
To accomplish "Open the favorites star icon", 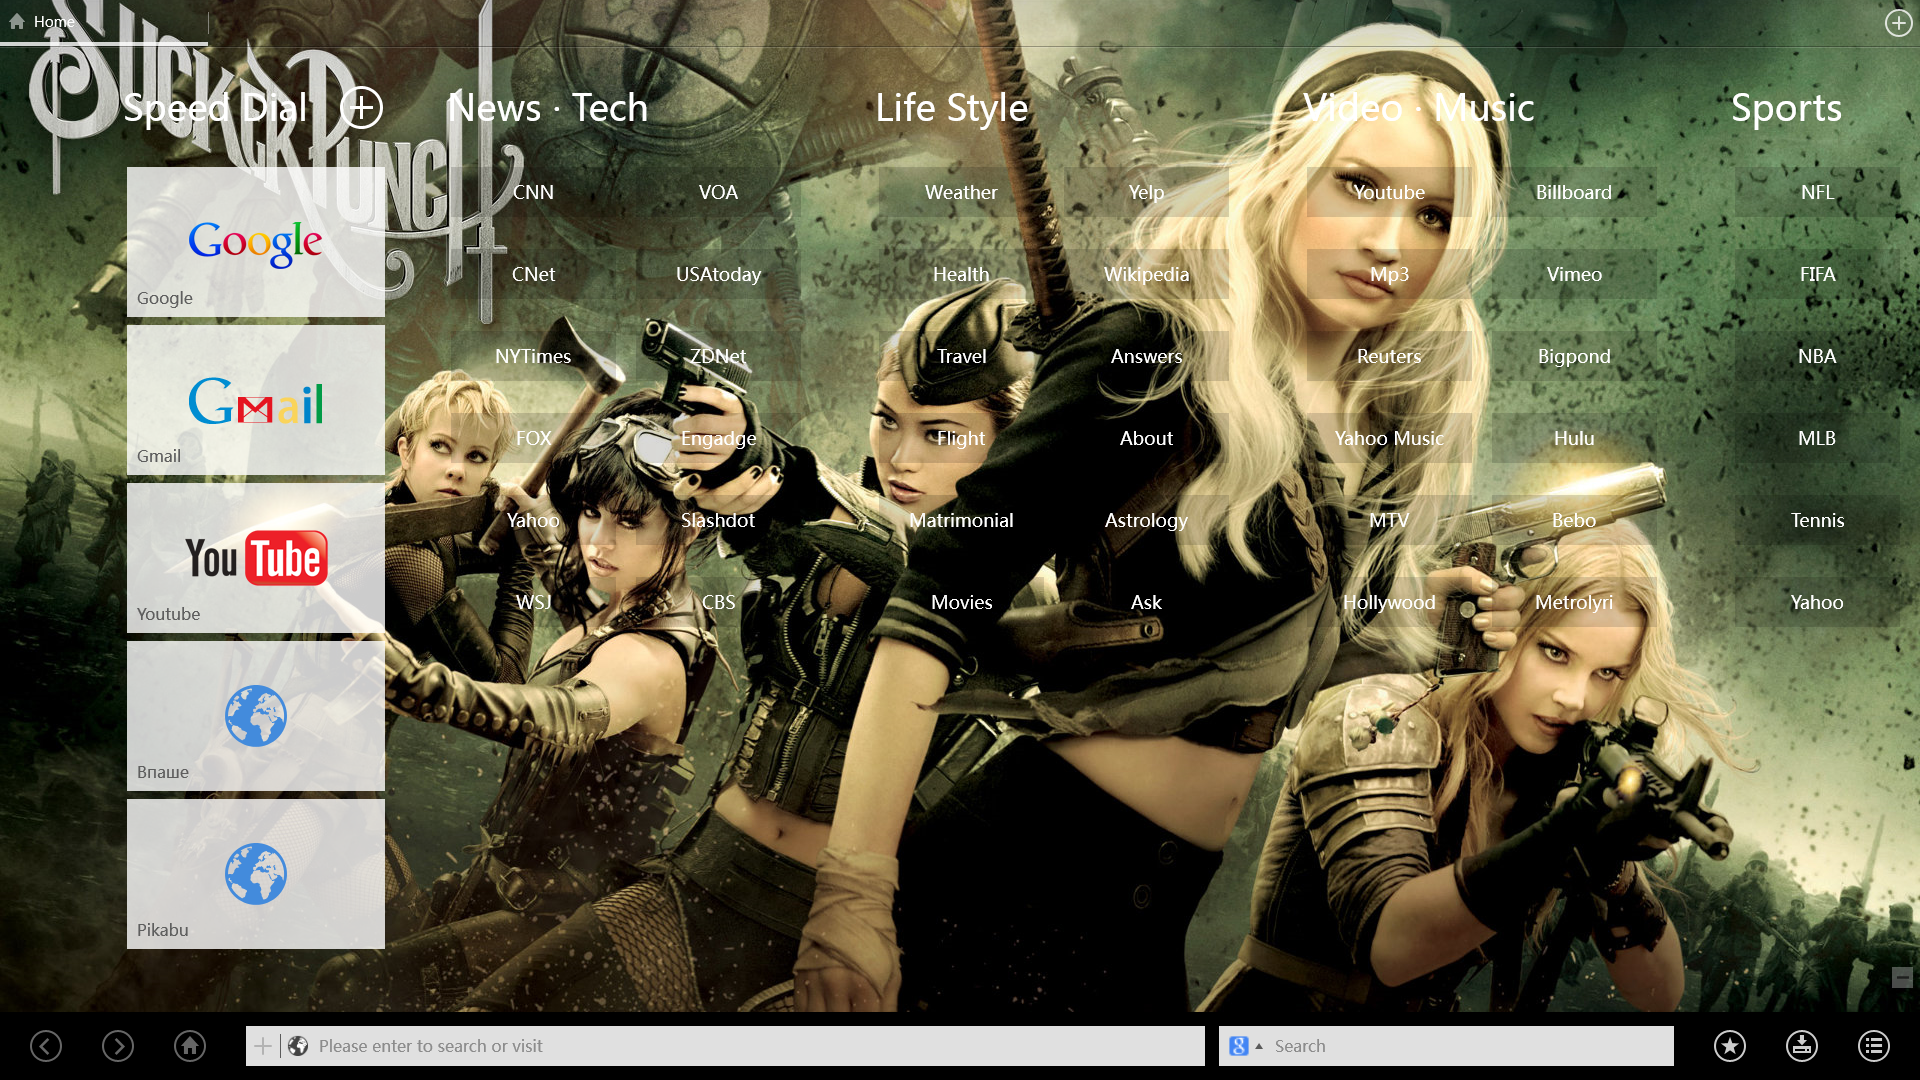I will [1730, 1046].
